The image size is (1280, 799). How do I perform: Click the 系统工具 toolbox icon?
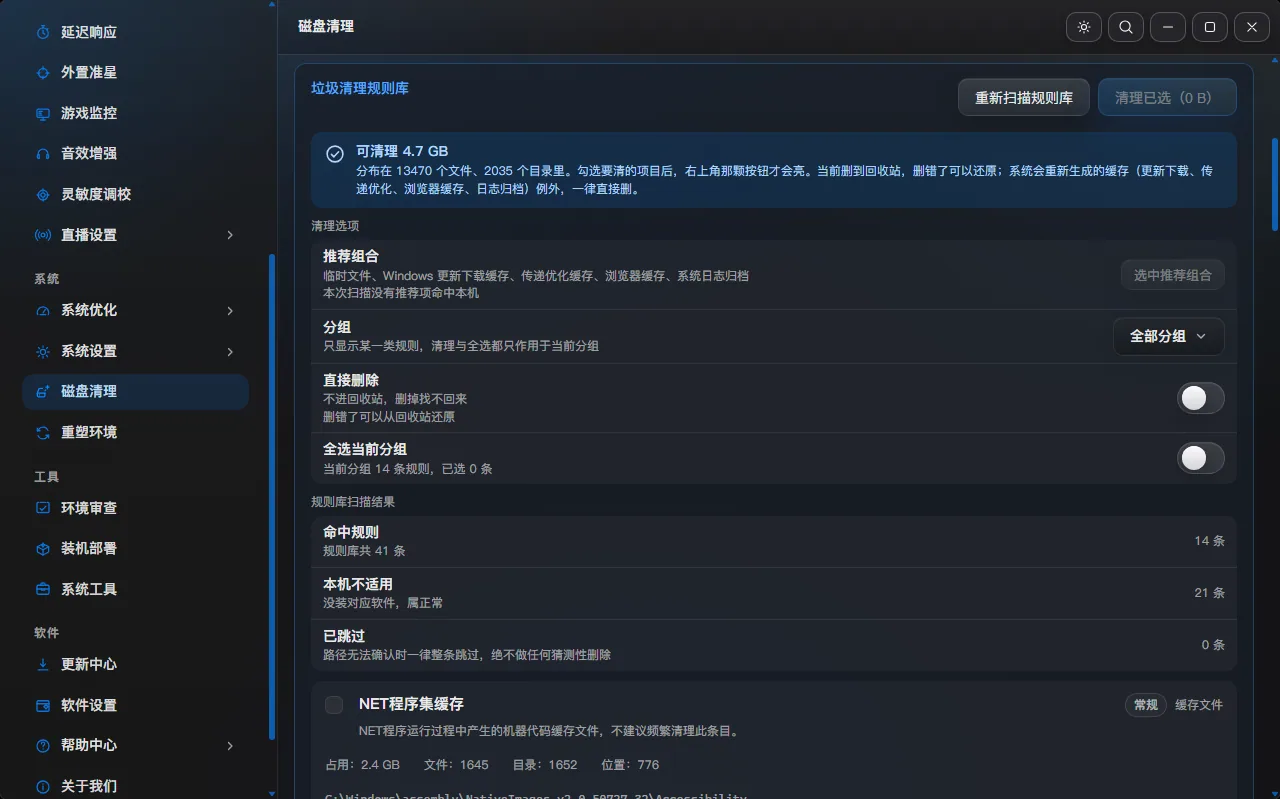[43, 590]
